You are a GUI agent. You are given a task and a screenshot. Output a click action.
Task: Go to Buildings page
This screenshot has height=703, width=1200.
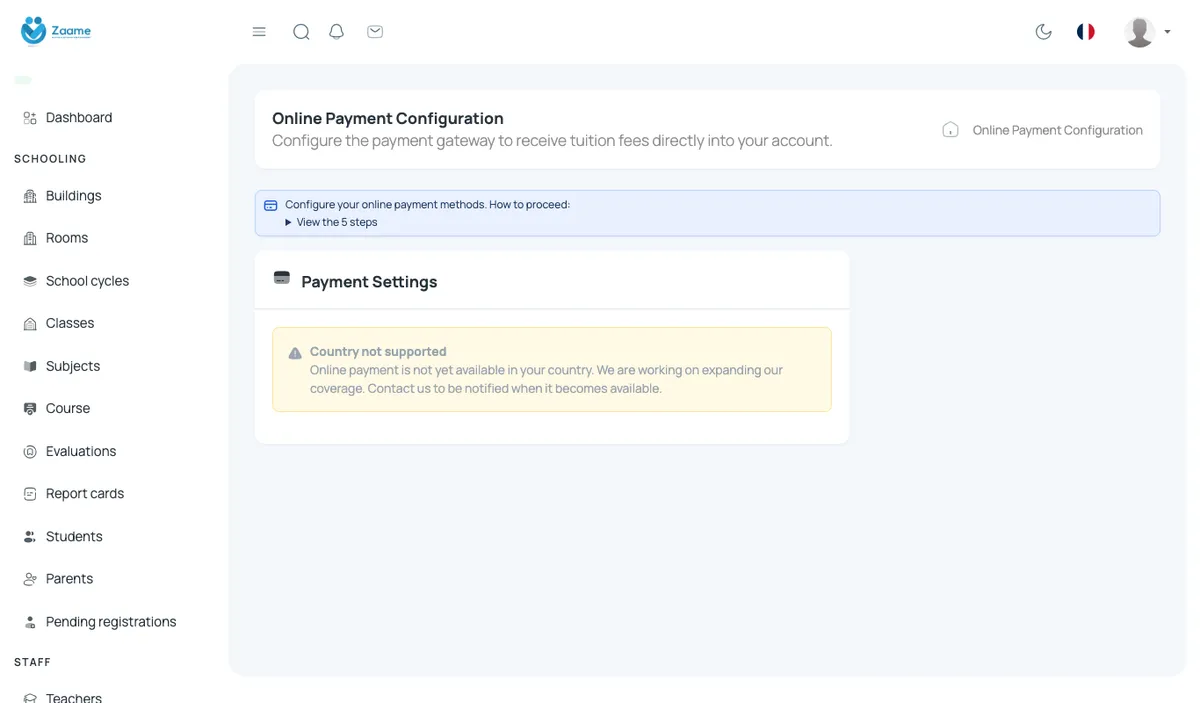click(x=74, y=196)
